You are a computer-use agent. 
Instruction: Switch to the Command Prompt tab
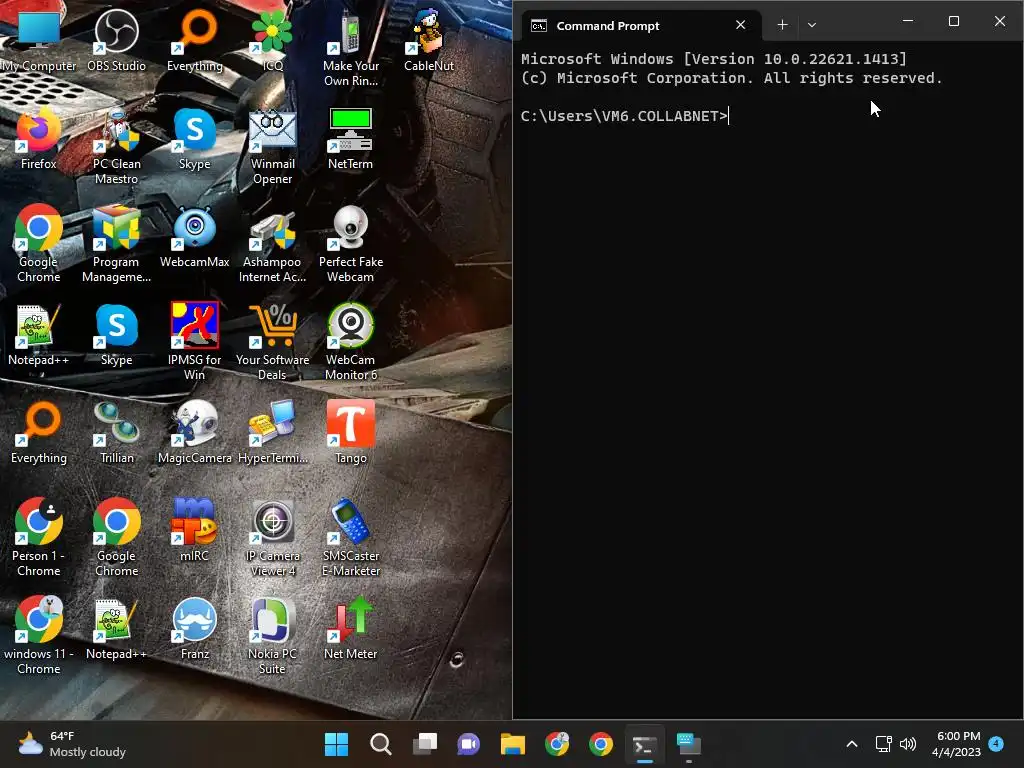click(x=642, y=25)
